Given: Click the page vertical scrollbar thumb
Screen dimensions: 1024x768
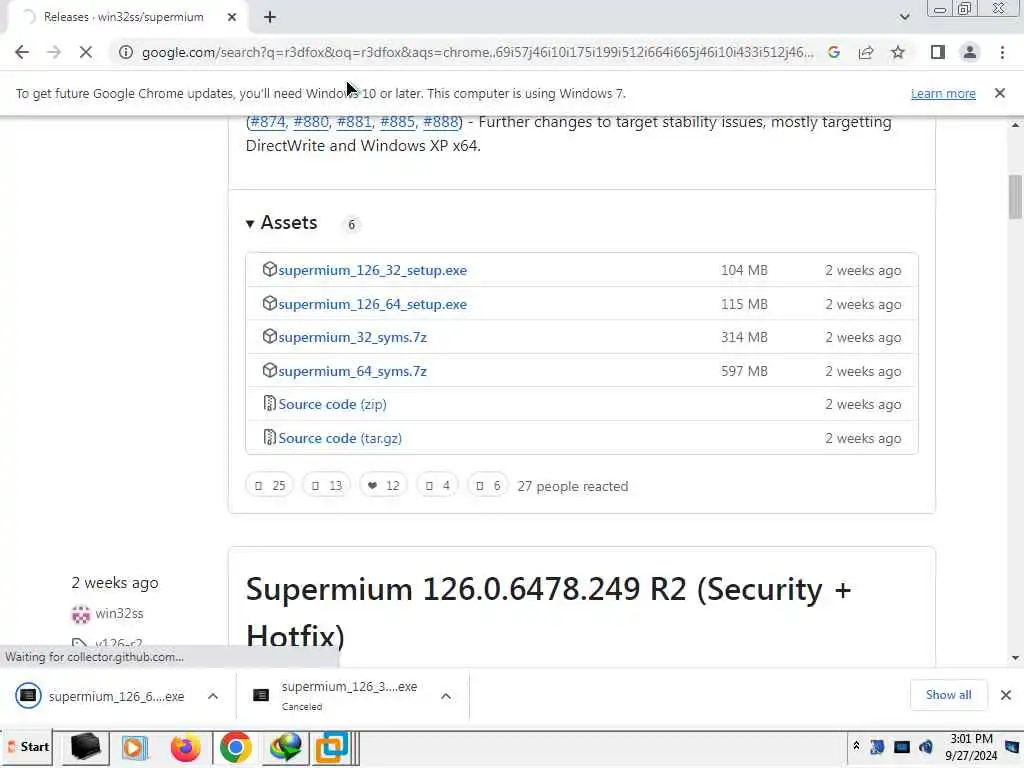Looking at the screenshot, I should tap(1015, 197).
